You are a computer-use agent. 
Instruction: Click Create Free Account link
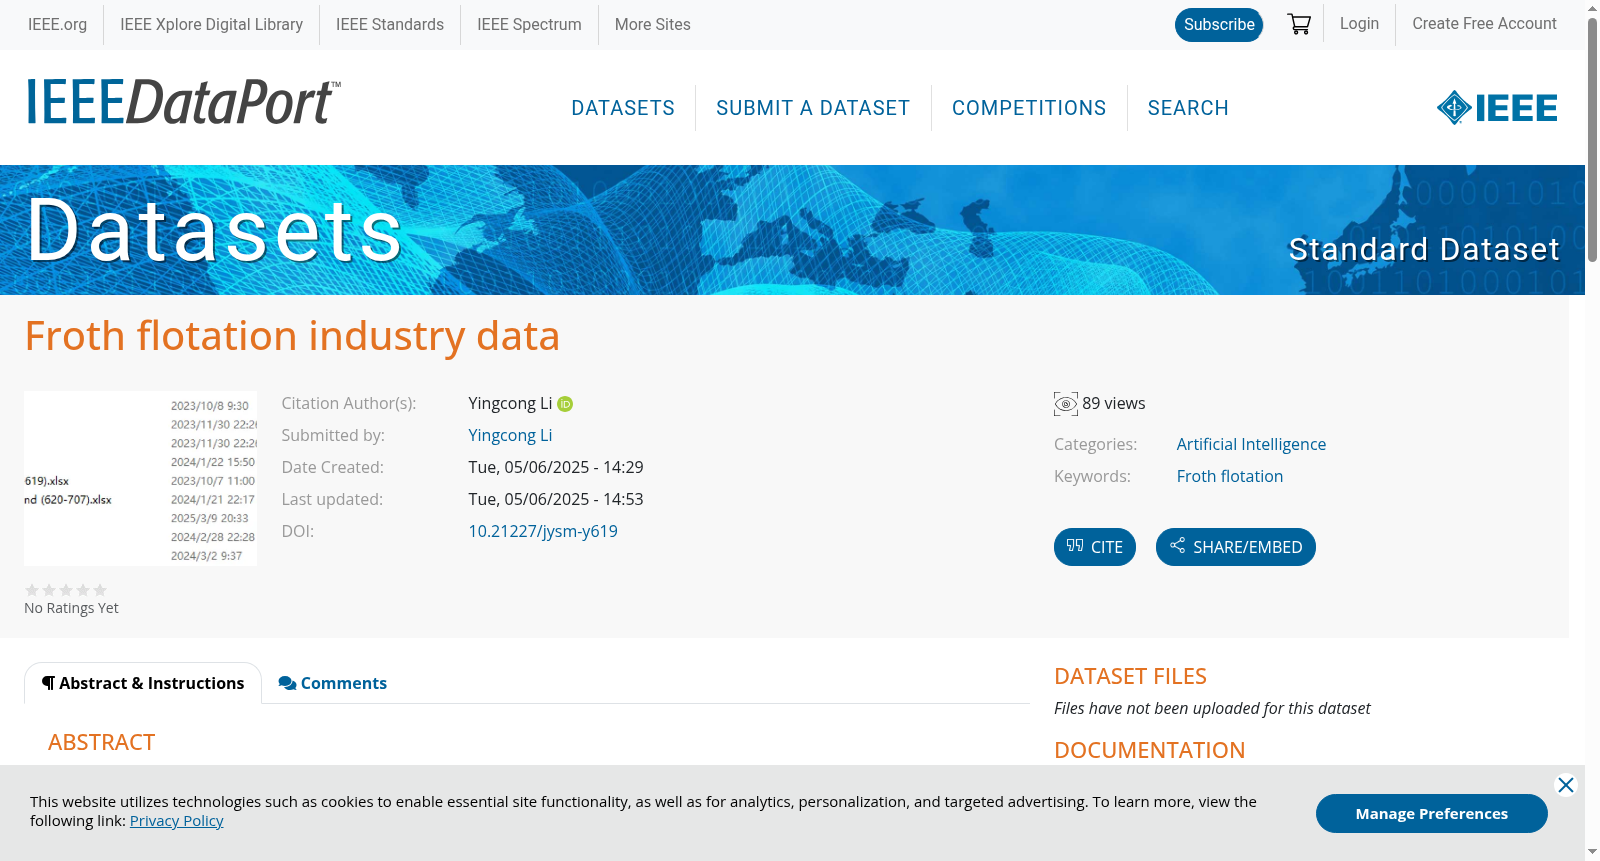pyautogui.click(x=1484, y=24)
